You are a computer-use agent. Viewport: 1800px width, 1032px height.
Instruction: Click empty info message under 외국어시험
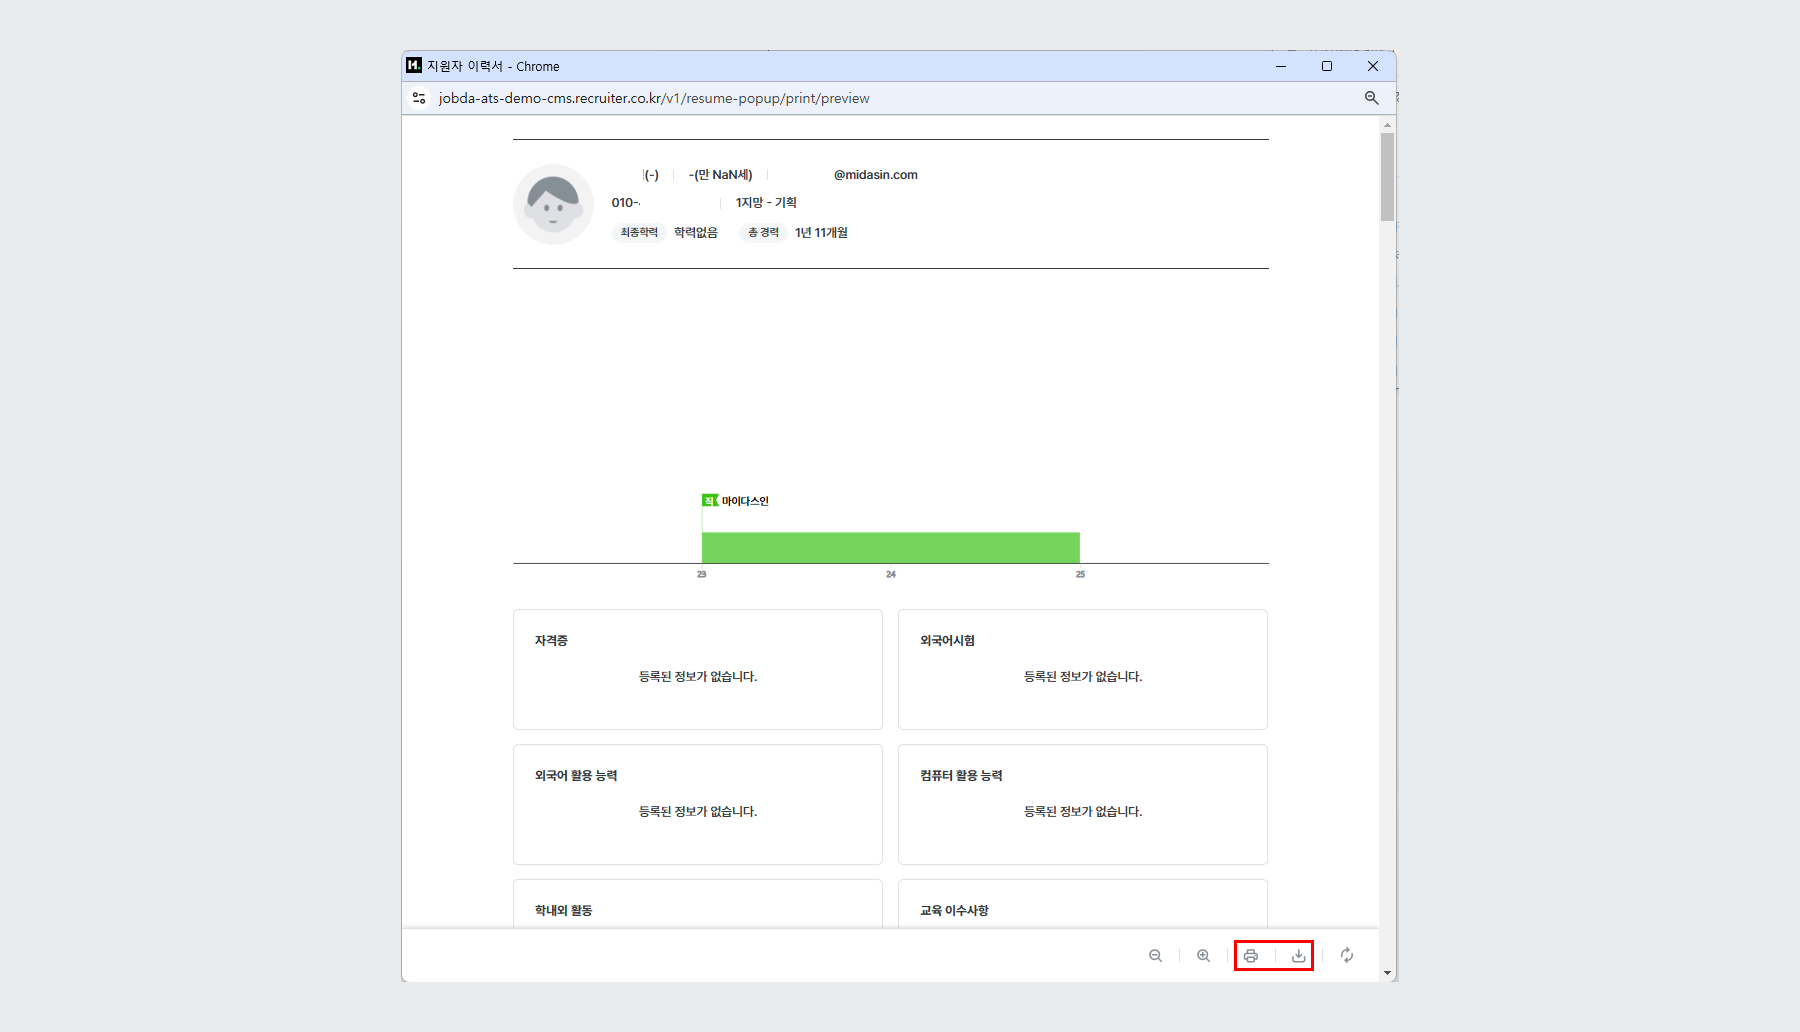tap(1083, 677)
